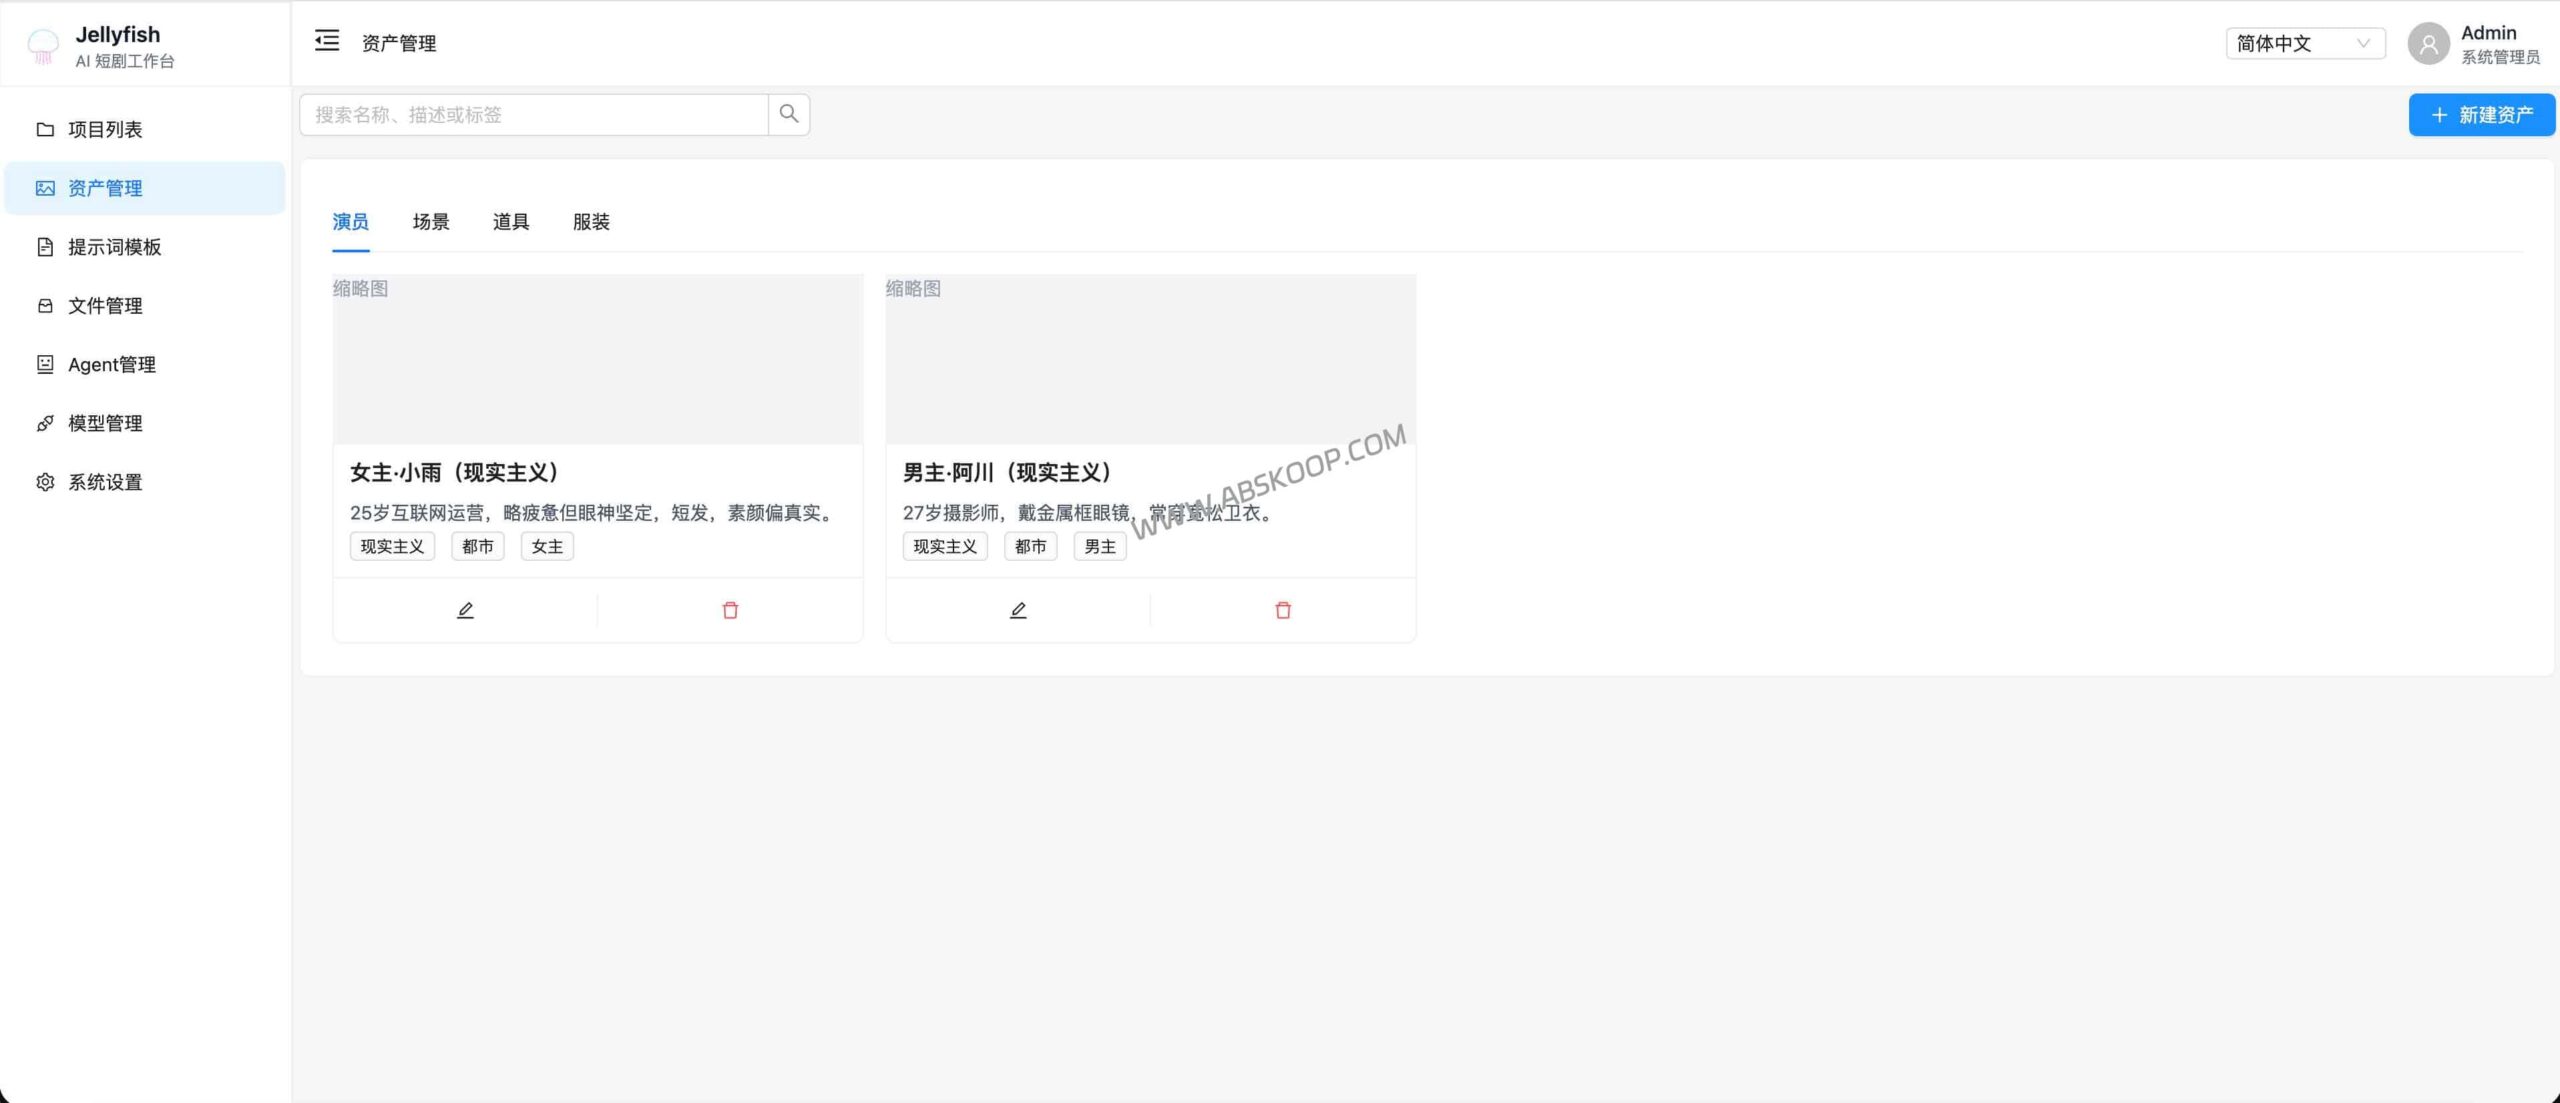Open 系统设置 in the sidebar
The width and height of the screenshot is (2560, 1103).
pos(107,481)
